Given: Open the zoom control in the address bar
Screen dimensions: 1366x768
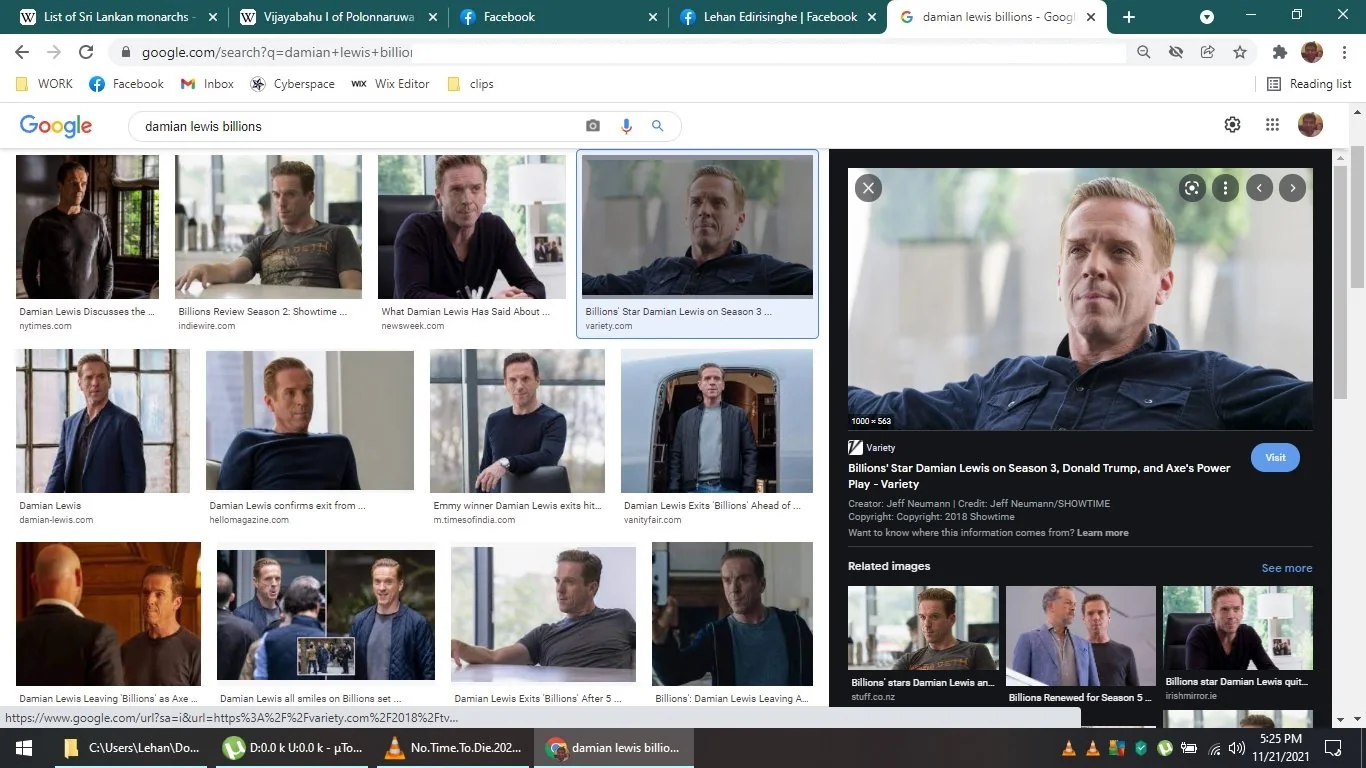Looking at the screenshot, I should (1144, 52).
